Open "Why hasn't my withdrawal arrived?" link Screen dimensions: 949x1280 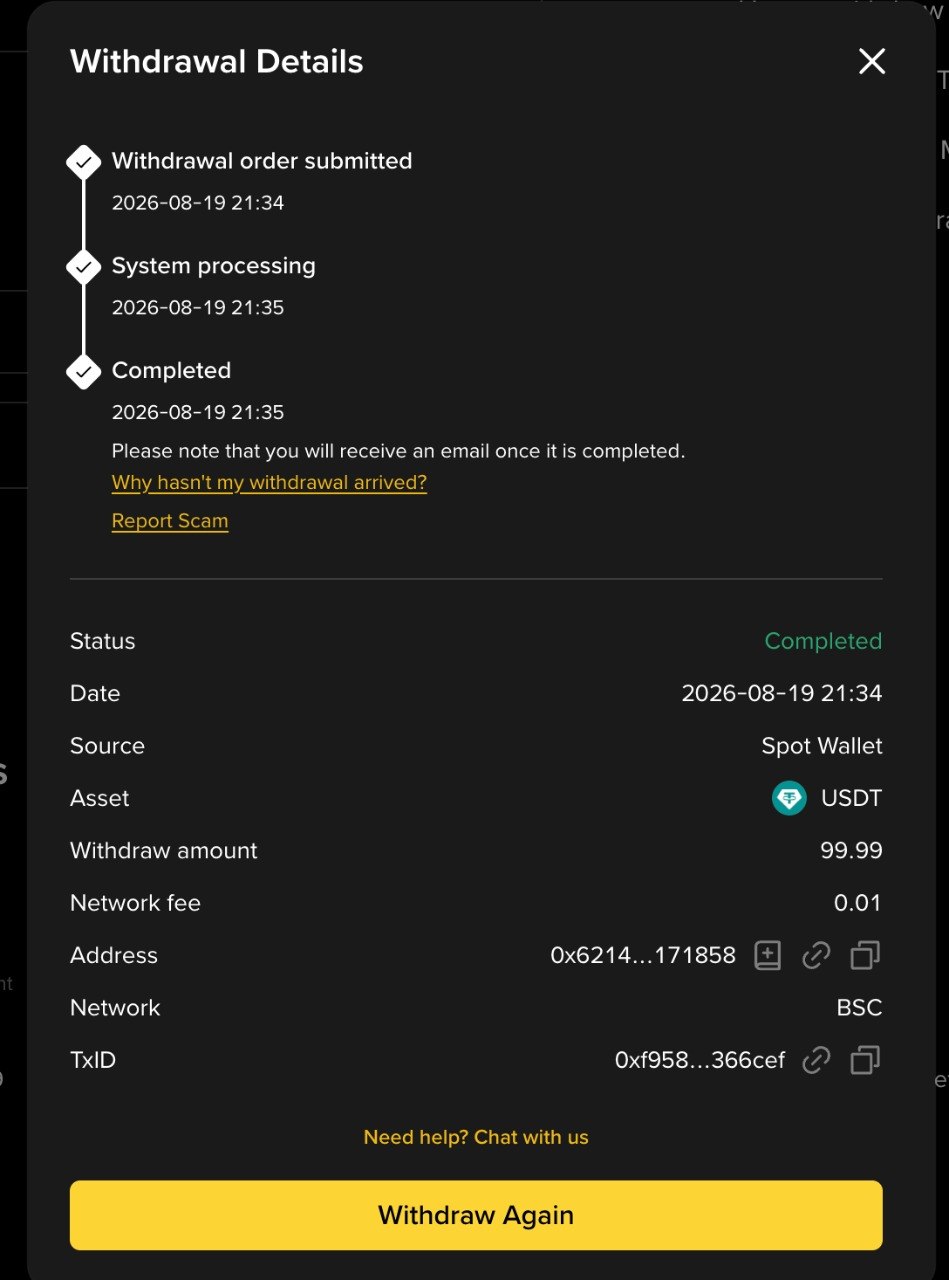point(269,483)
